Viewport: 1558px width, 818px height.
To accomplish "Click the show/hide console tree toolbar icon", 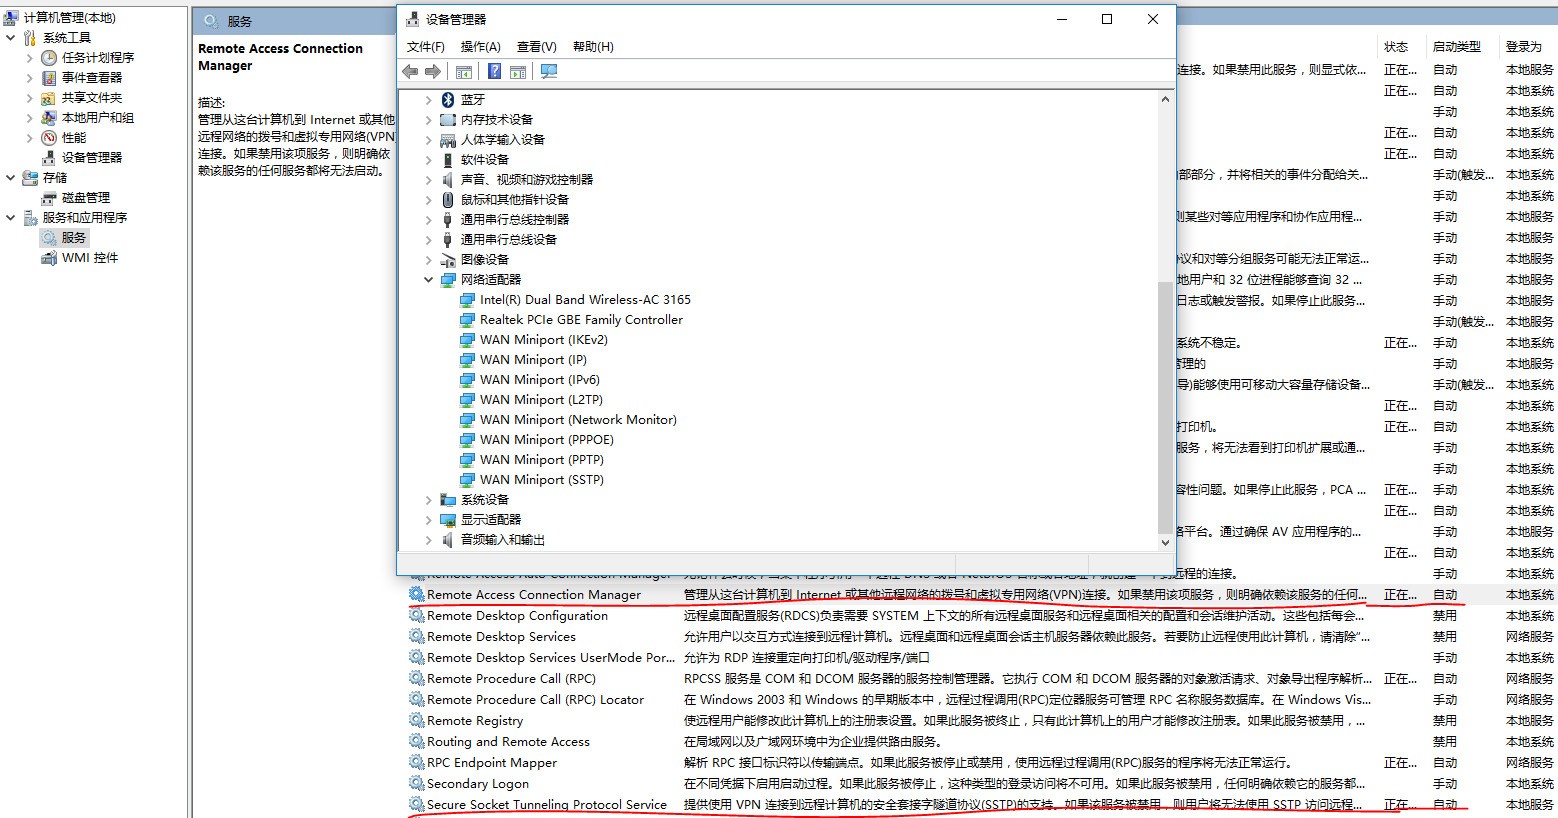I will coord(463,71).
